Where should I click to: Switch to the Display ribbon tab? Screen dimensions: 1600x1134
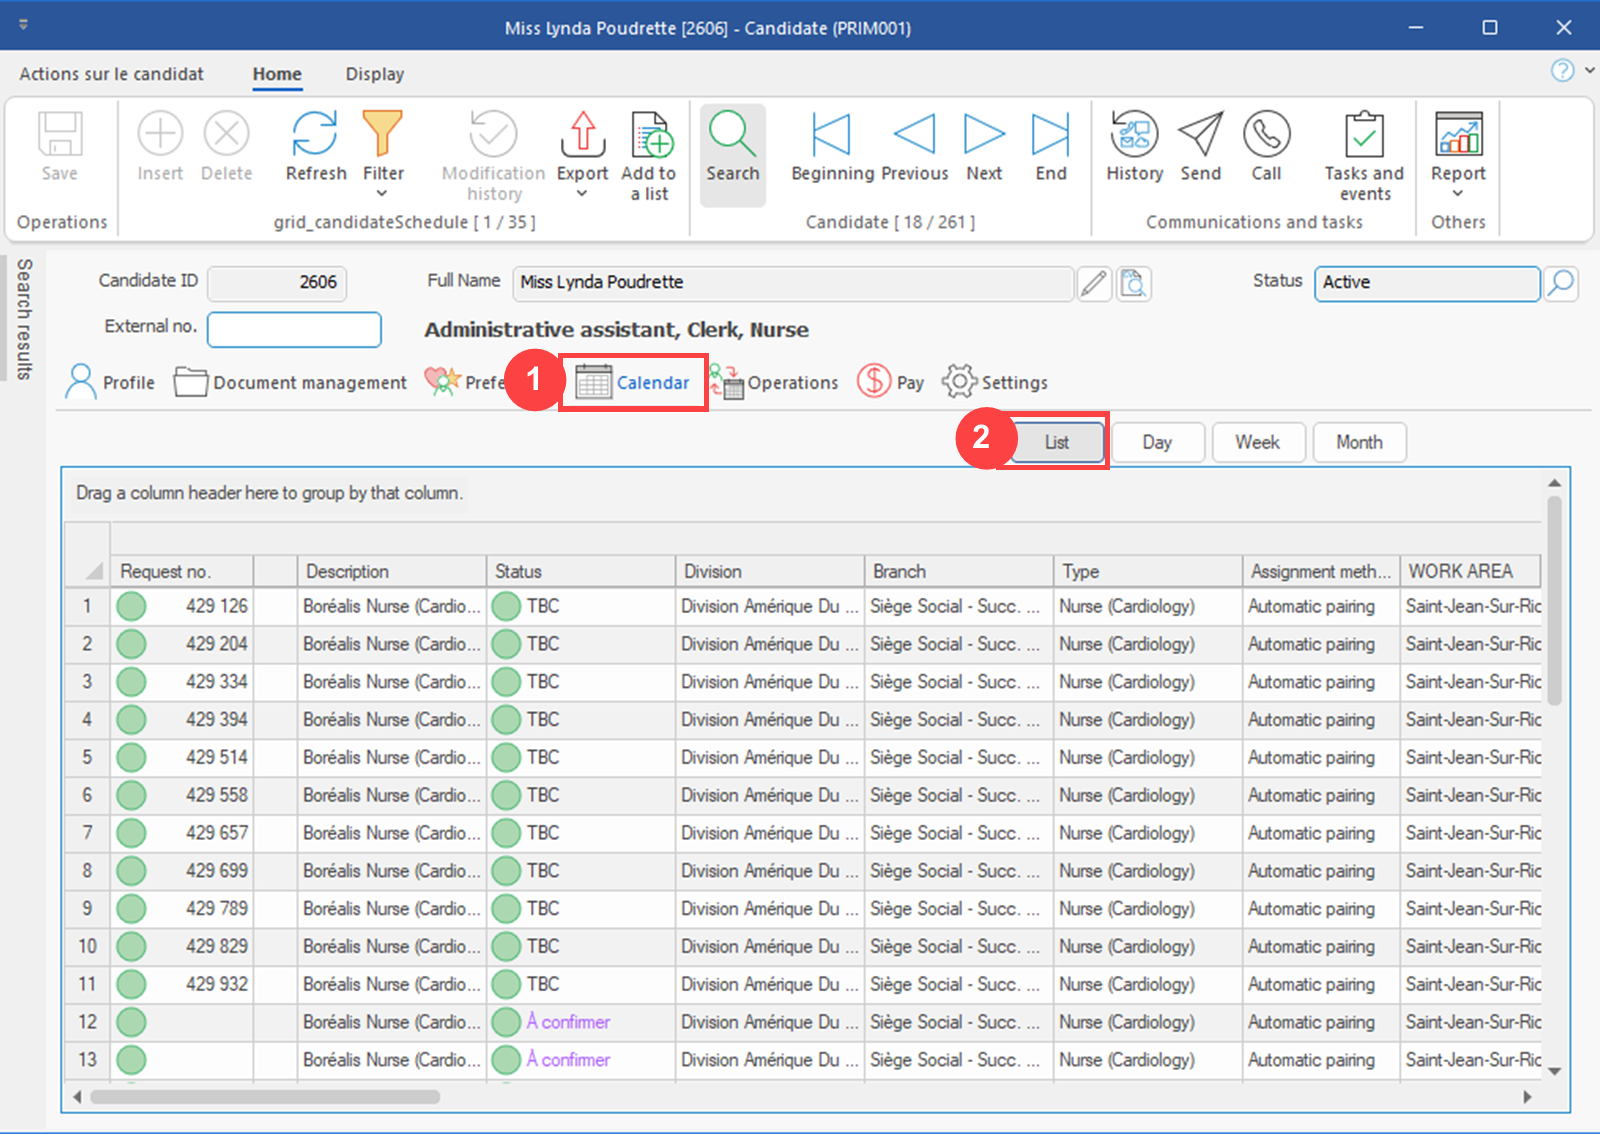(x=375, y=74)
